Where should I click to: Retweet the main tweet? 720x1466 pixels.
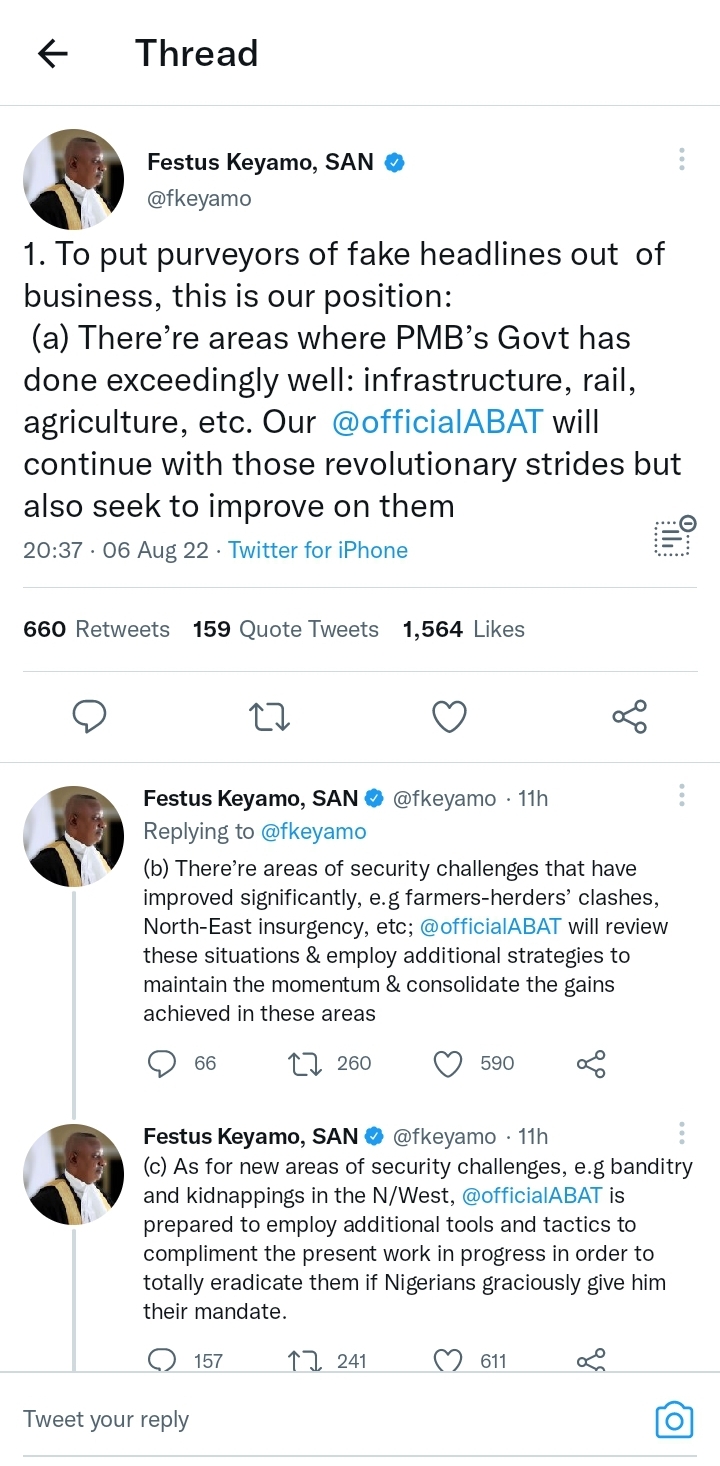point(269,716)
